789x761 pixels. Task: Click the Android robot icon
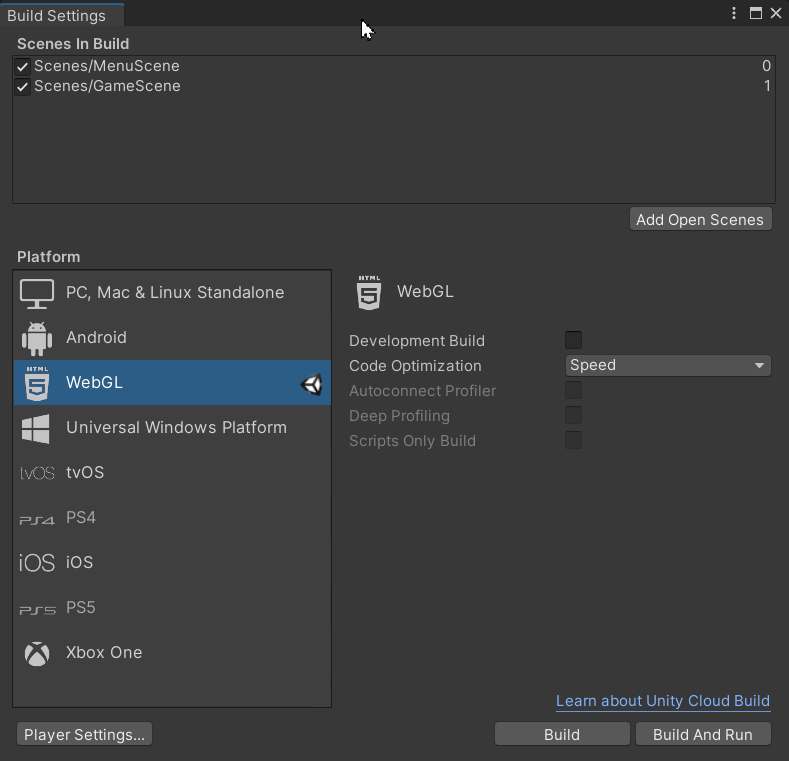click(37, 339)
